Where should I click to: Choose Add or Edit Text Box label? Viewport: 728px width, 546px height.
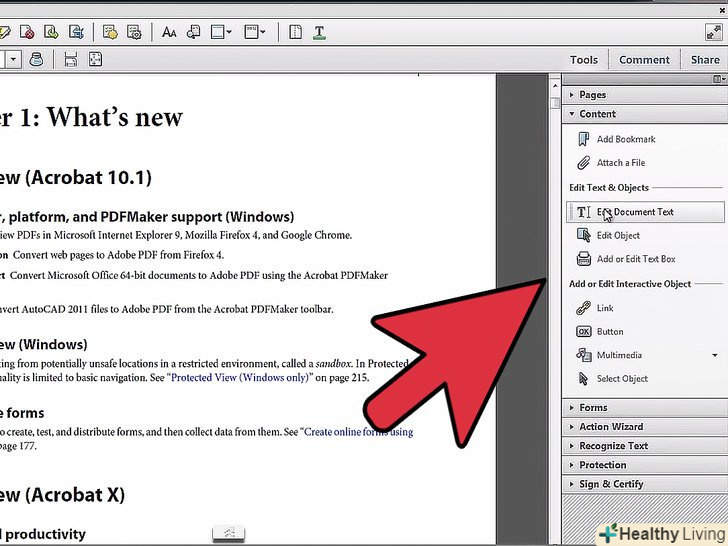(x=636, y=259)
